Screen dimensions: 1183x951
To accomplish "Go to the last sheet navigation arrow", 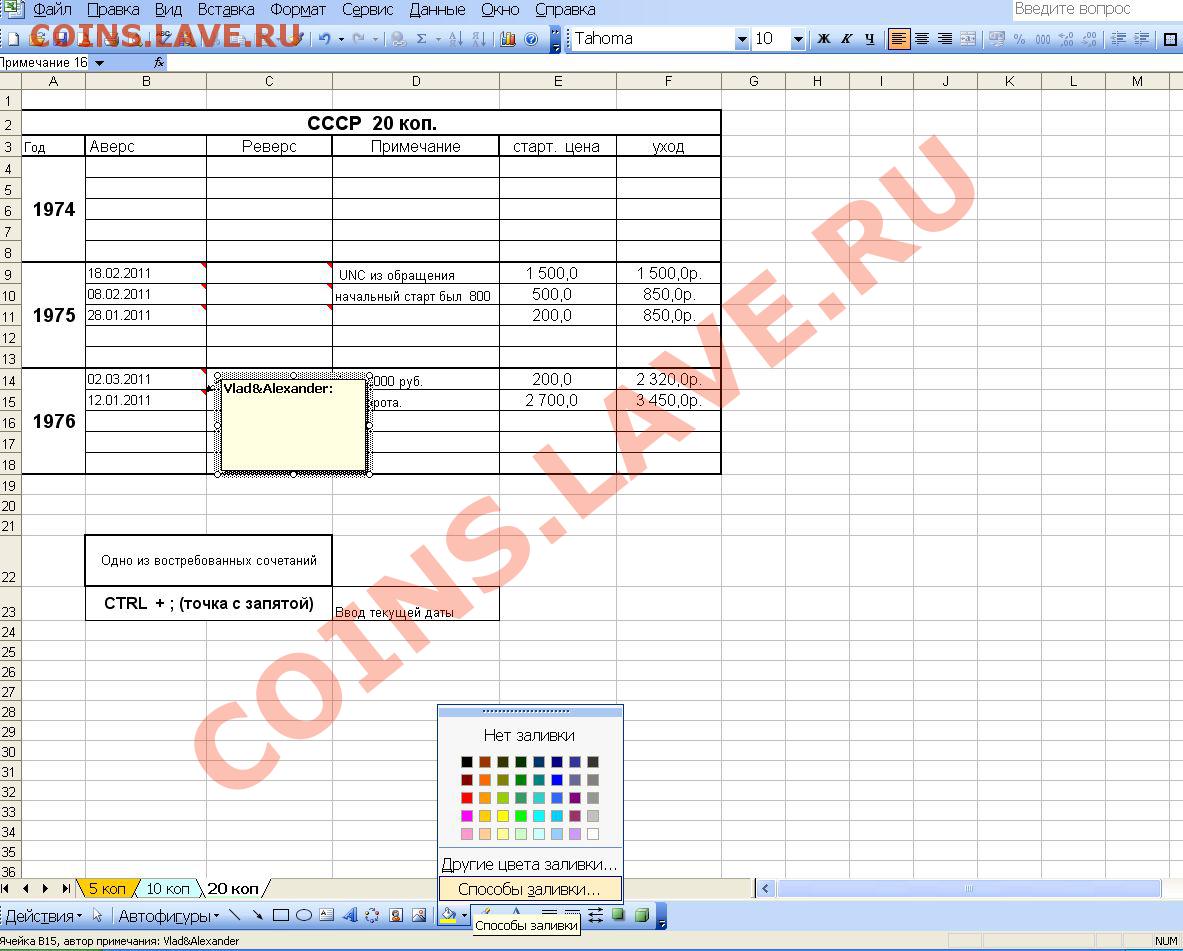I will (x=66, y=888).
